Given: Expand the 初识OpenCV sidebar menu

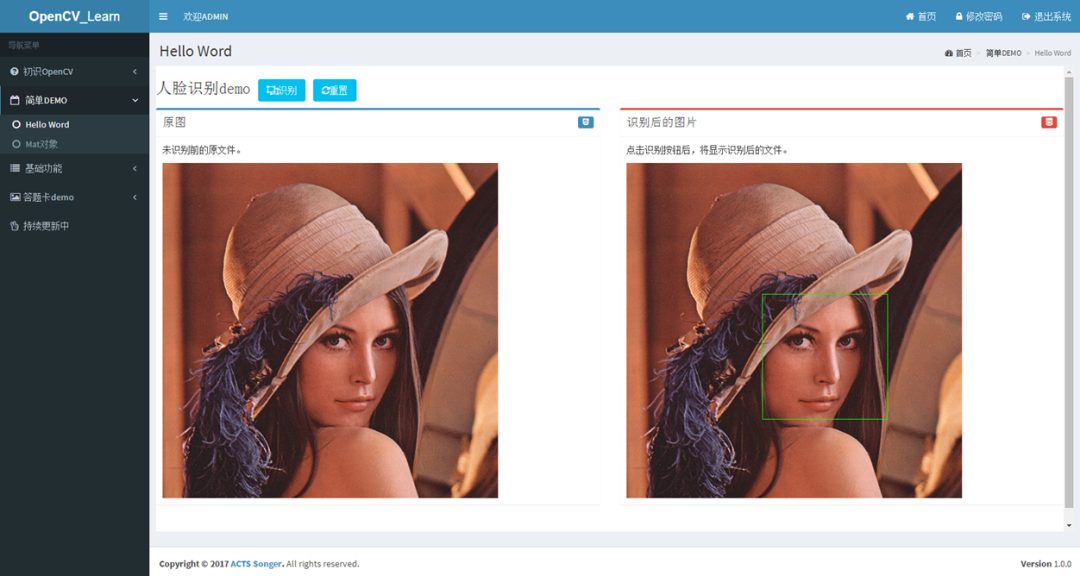Looking at the screenshot, I should (x=74, y=72).
